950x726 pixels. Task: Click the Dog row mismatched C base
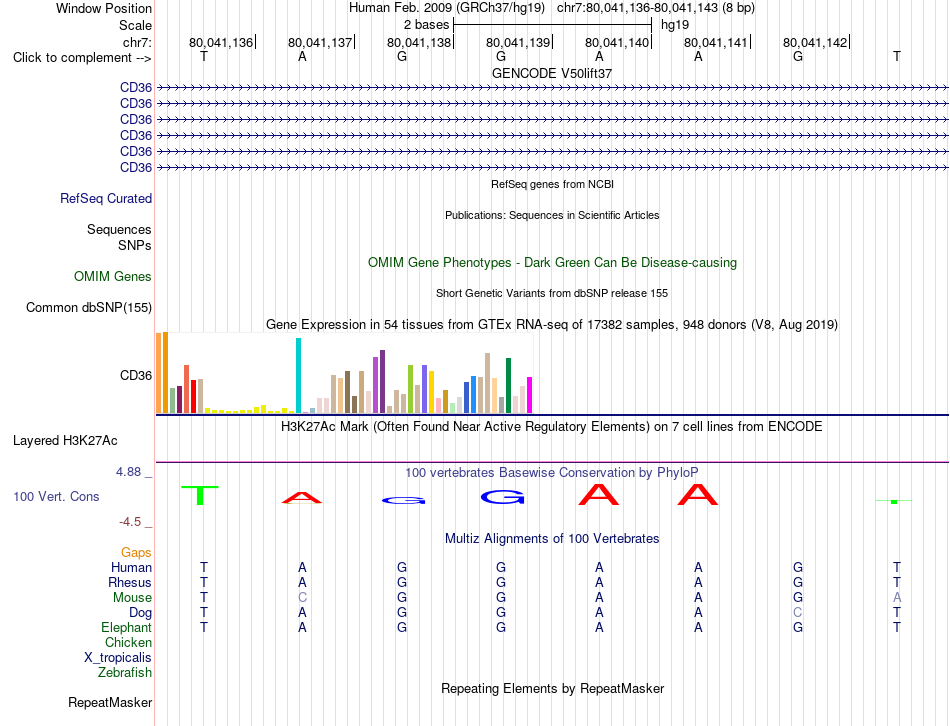click(797, 613)
